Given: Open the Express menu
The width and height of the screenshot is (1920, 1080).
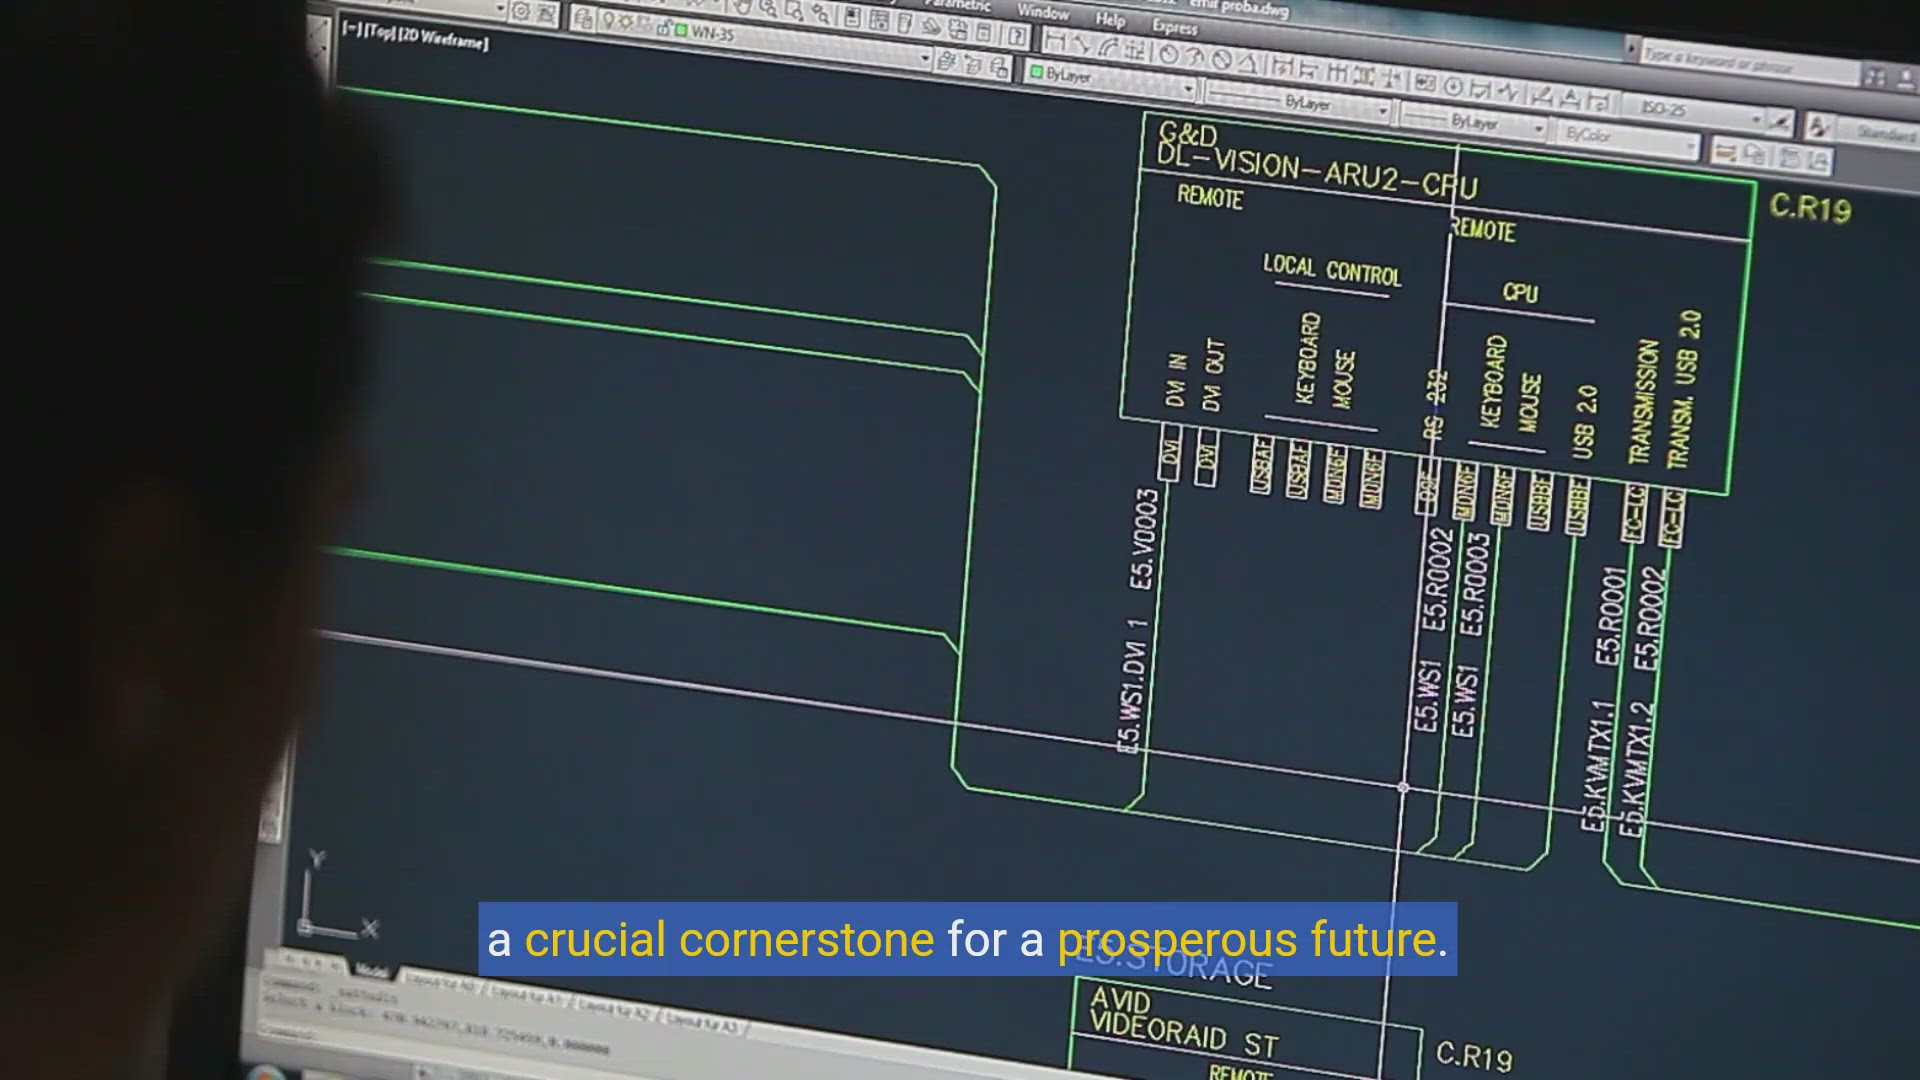Looking at the screenshot, I should [1175, 27].
